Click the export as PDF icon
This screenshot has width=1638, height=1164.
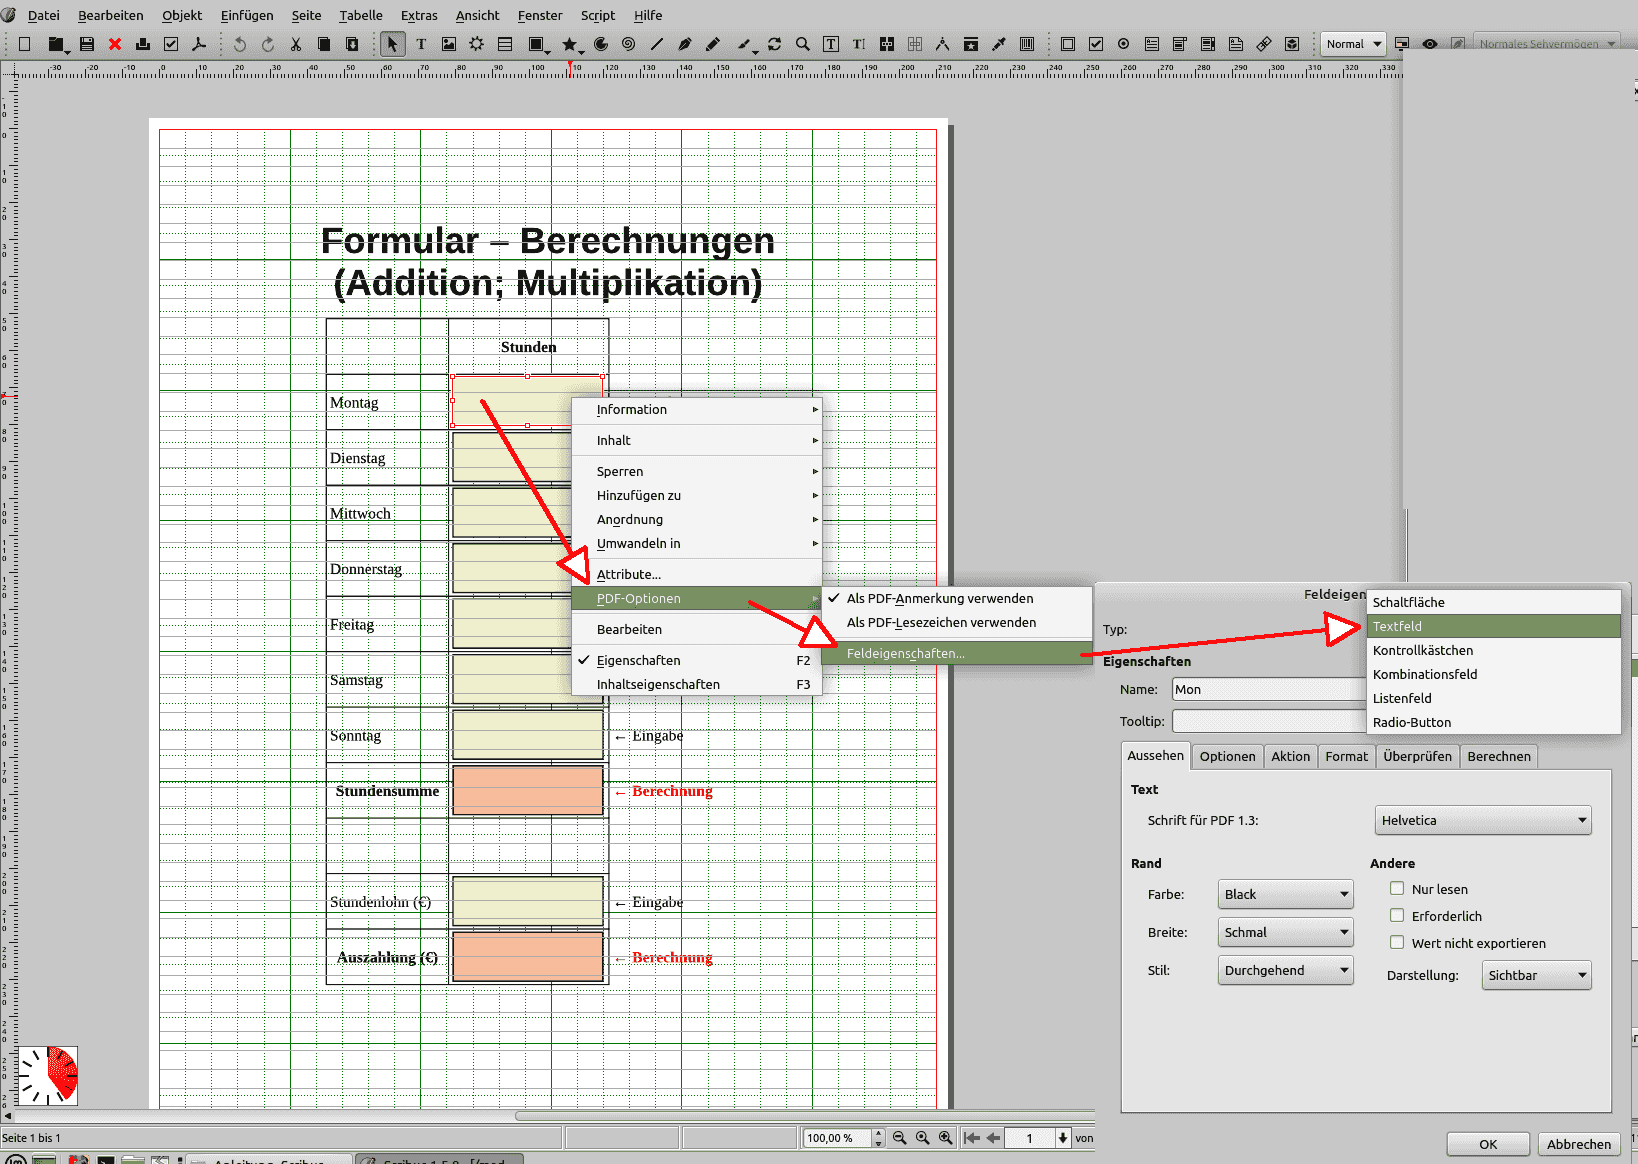point(199,44)
